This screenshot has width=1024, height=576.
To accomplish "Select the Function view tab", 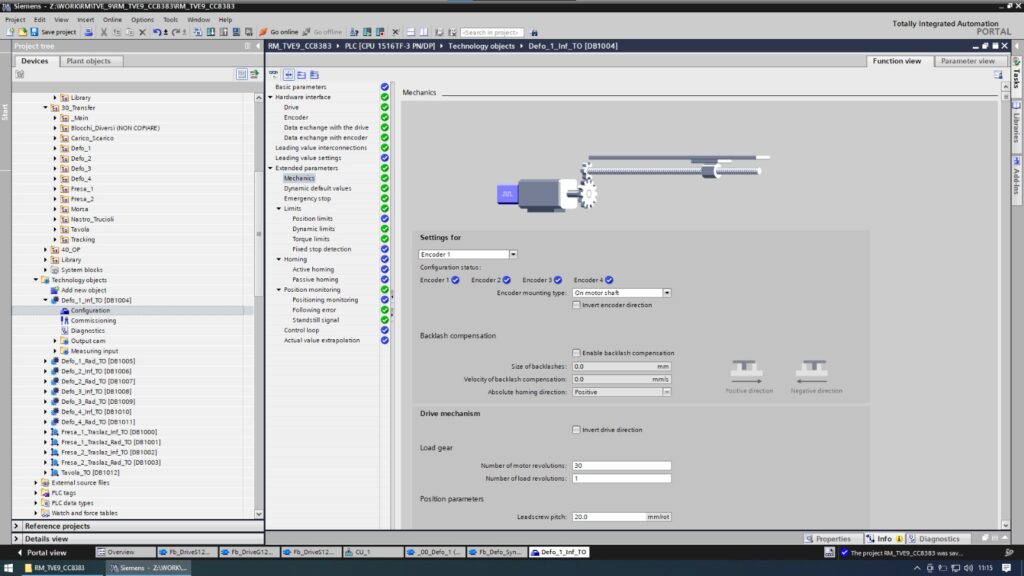I will (897, 61).
